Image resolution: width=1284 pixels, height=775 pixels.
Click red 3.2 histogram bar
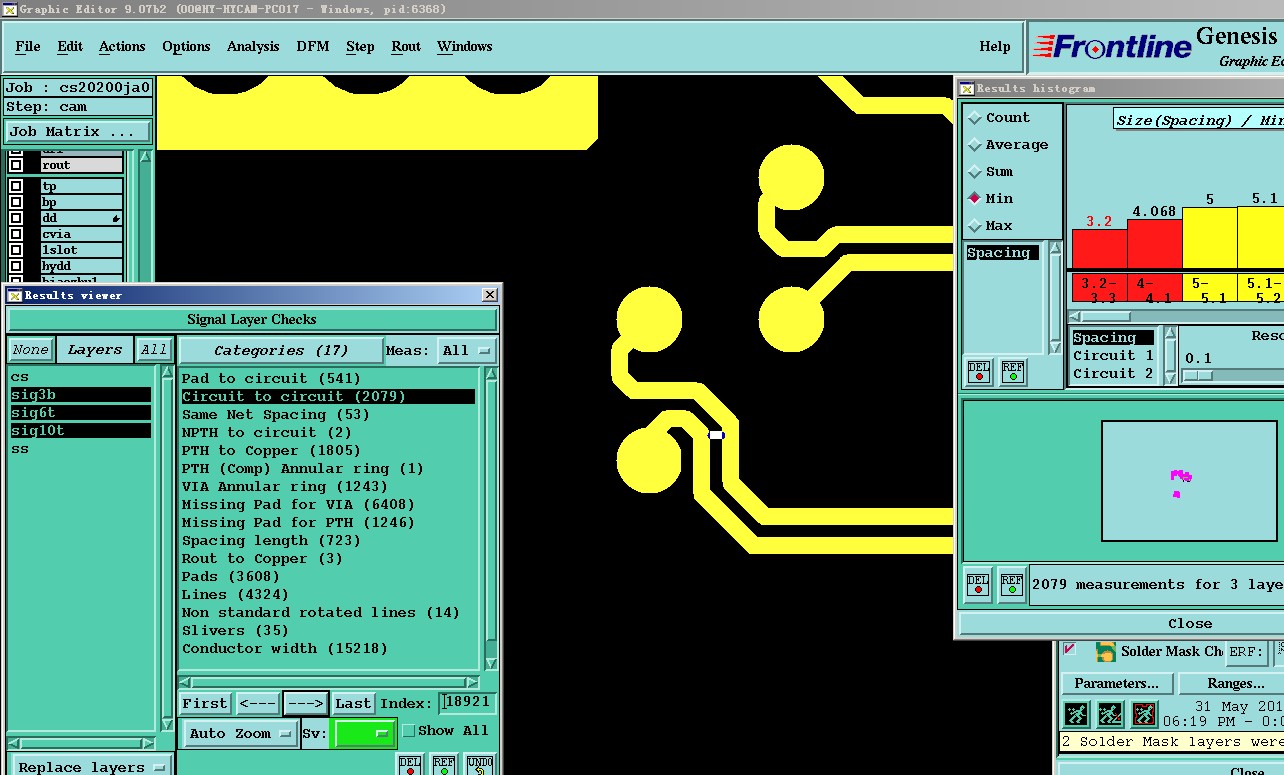(1099, 249)
